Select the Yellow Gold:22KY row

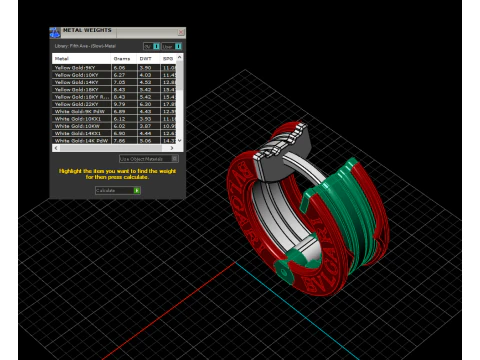click(x=114, y=104)
